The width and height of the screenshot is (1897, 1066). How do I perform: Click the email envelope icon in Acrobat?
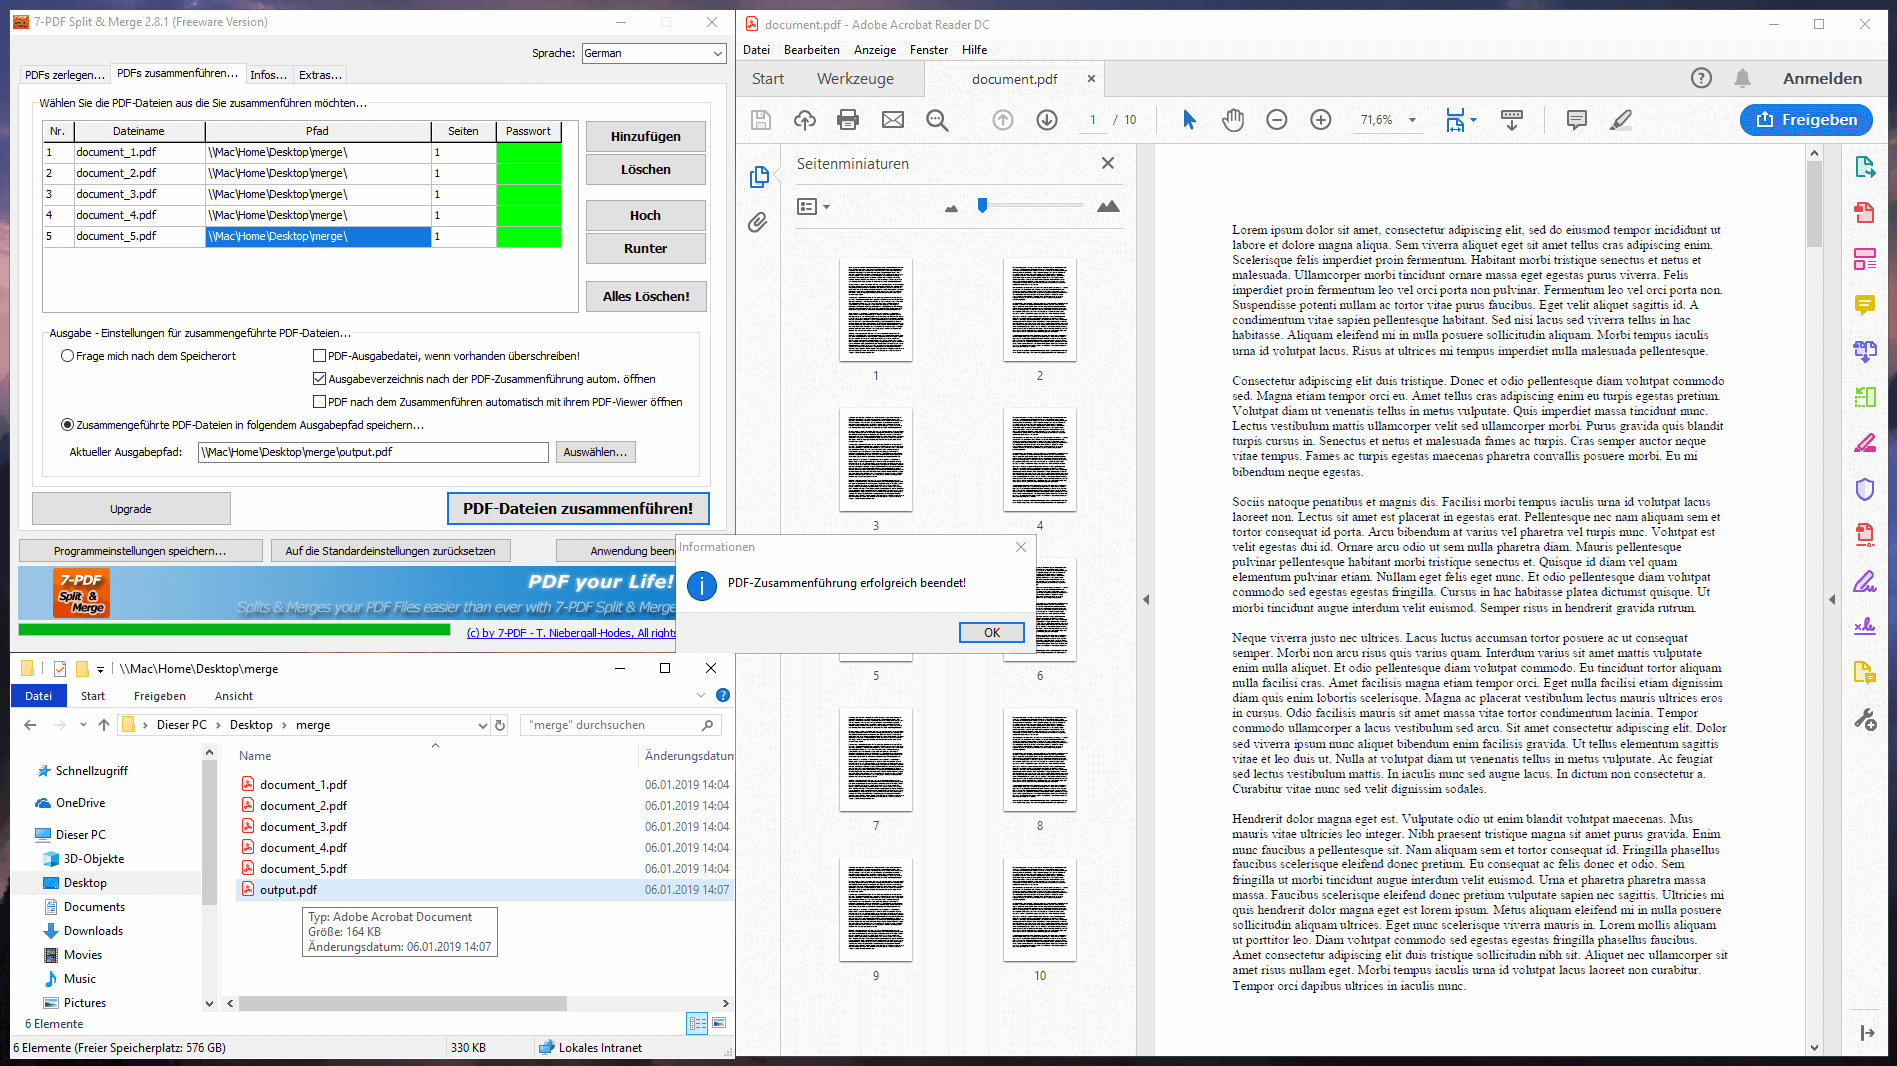coord(893,120)
